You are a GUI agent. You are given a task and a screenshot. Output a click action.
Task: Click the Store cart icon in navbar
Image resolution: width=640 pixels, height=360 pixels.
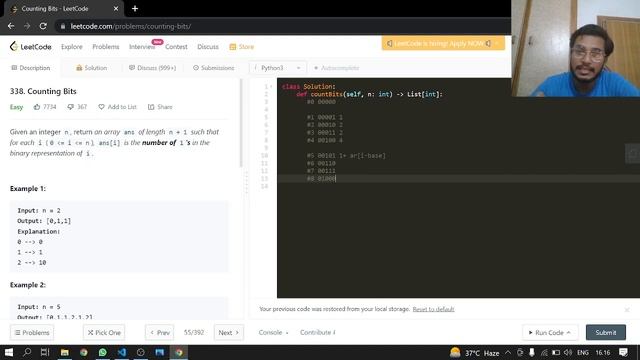233,47
